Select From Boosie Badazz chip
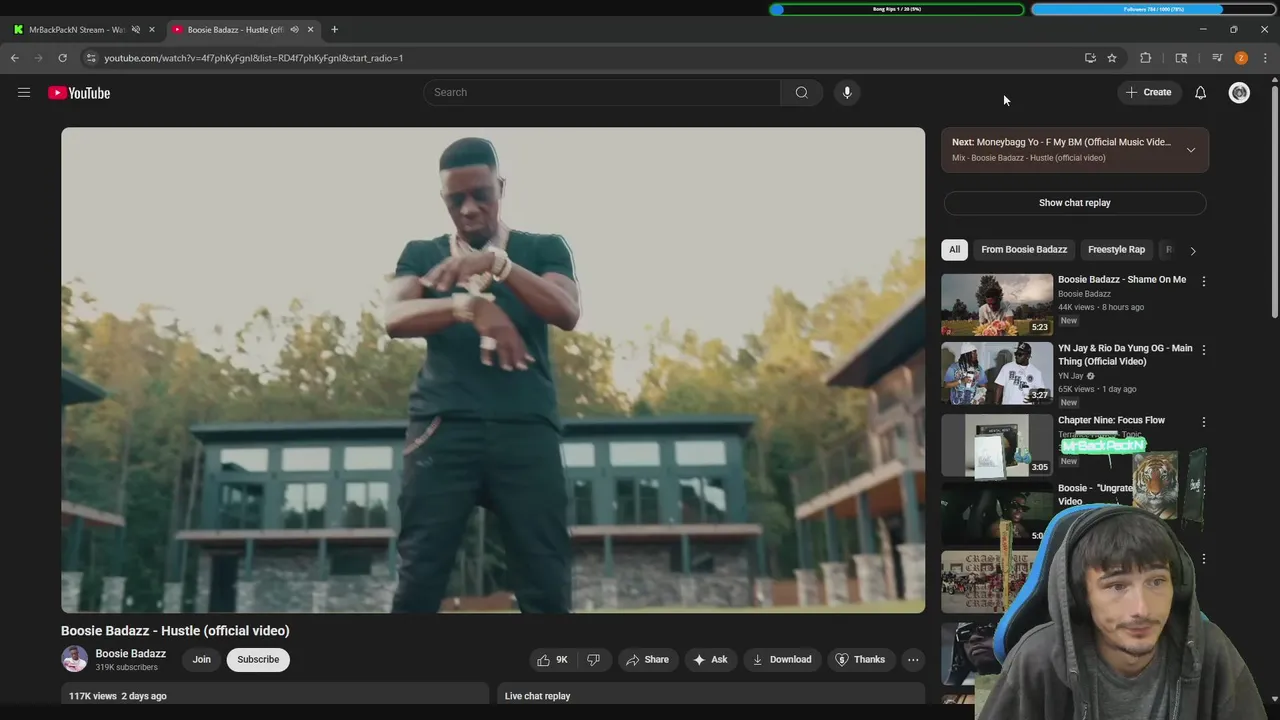This screenshot has width=1280, height=720. tap(1024, 249)
